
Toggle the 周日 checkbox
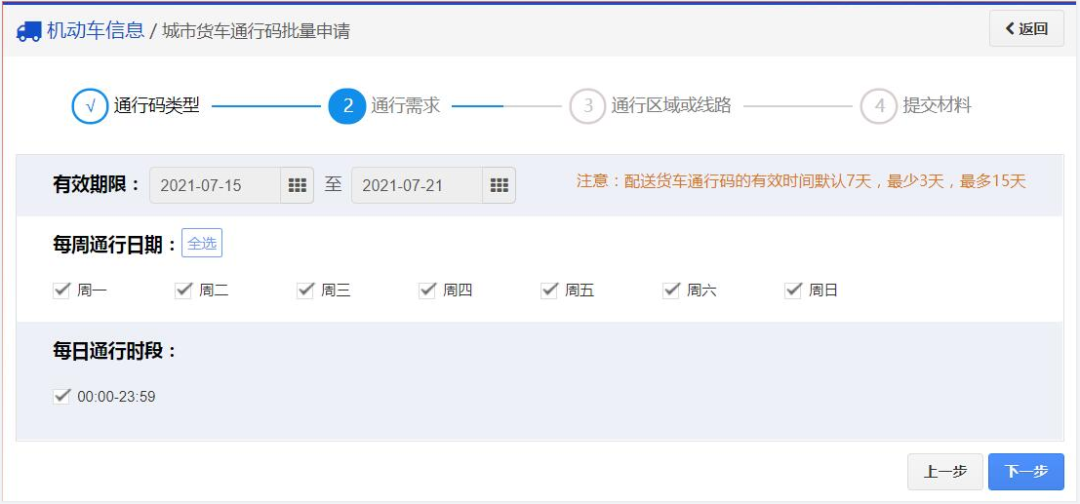click(794, 290)
